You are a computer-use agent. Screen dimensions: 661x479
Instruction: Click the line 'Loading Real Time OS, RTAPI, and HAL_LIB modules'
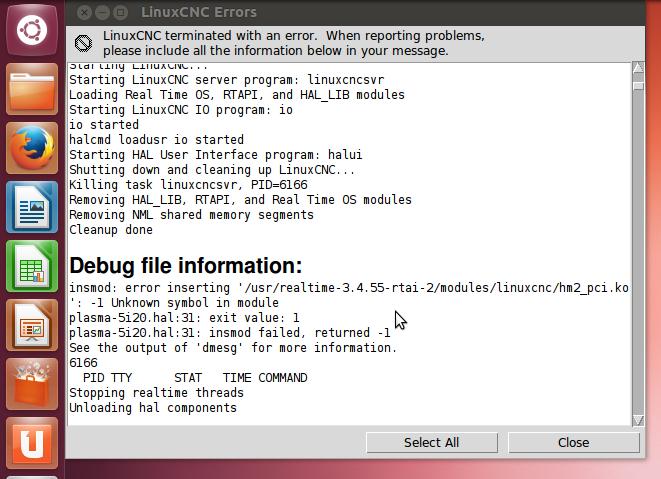coord(237,95)
